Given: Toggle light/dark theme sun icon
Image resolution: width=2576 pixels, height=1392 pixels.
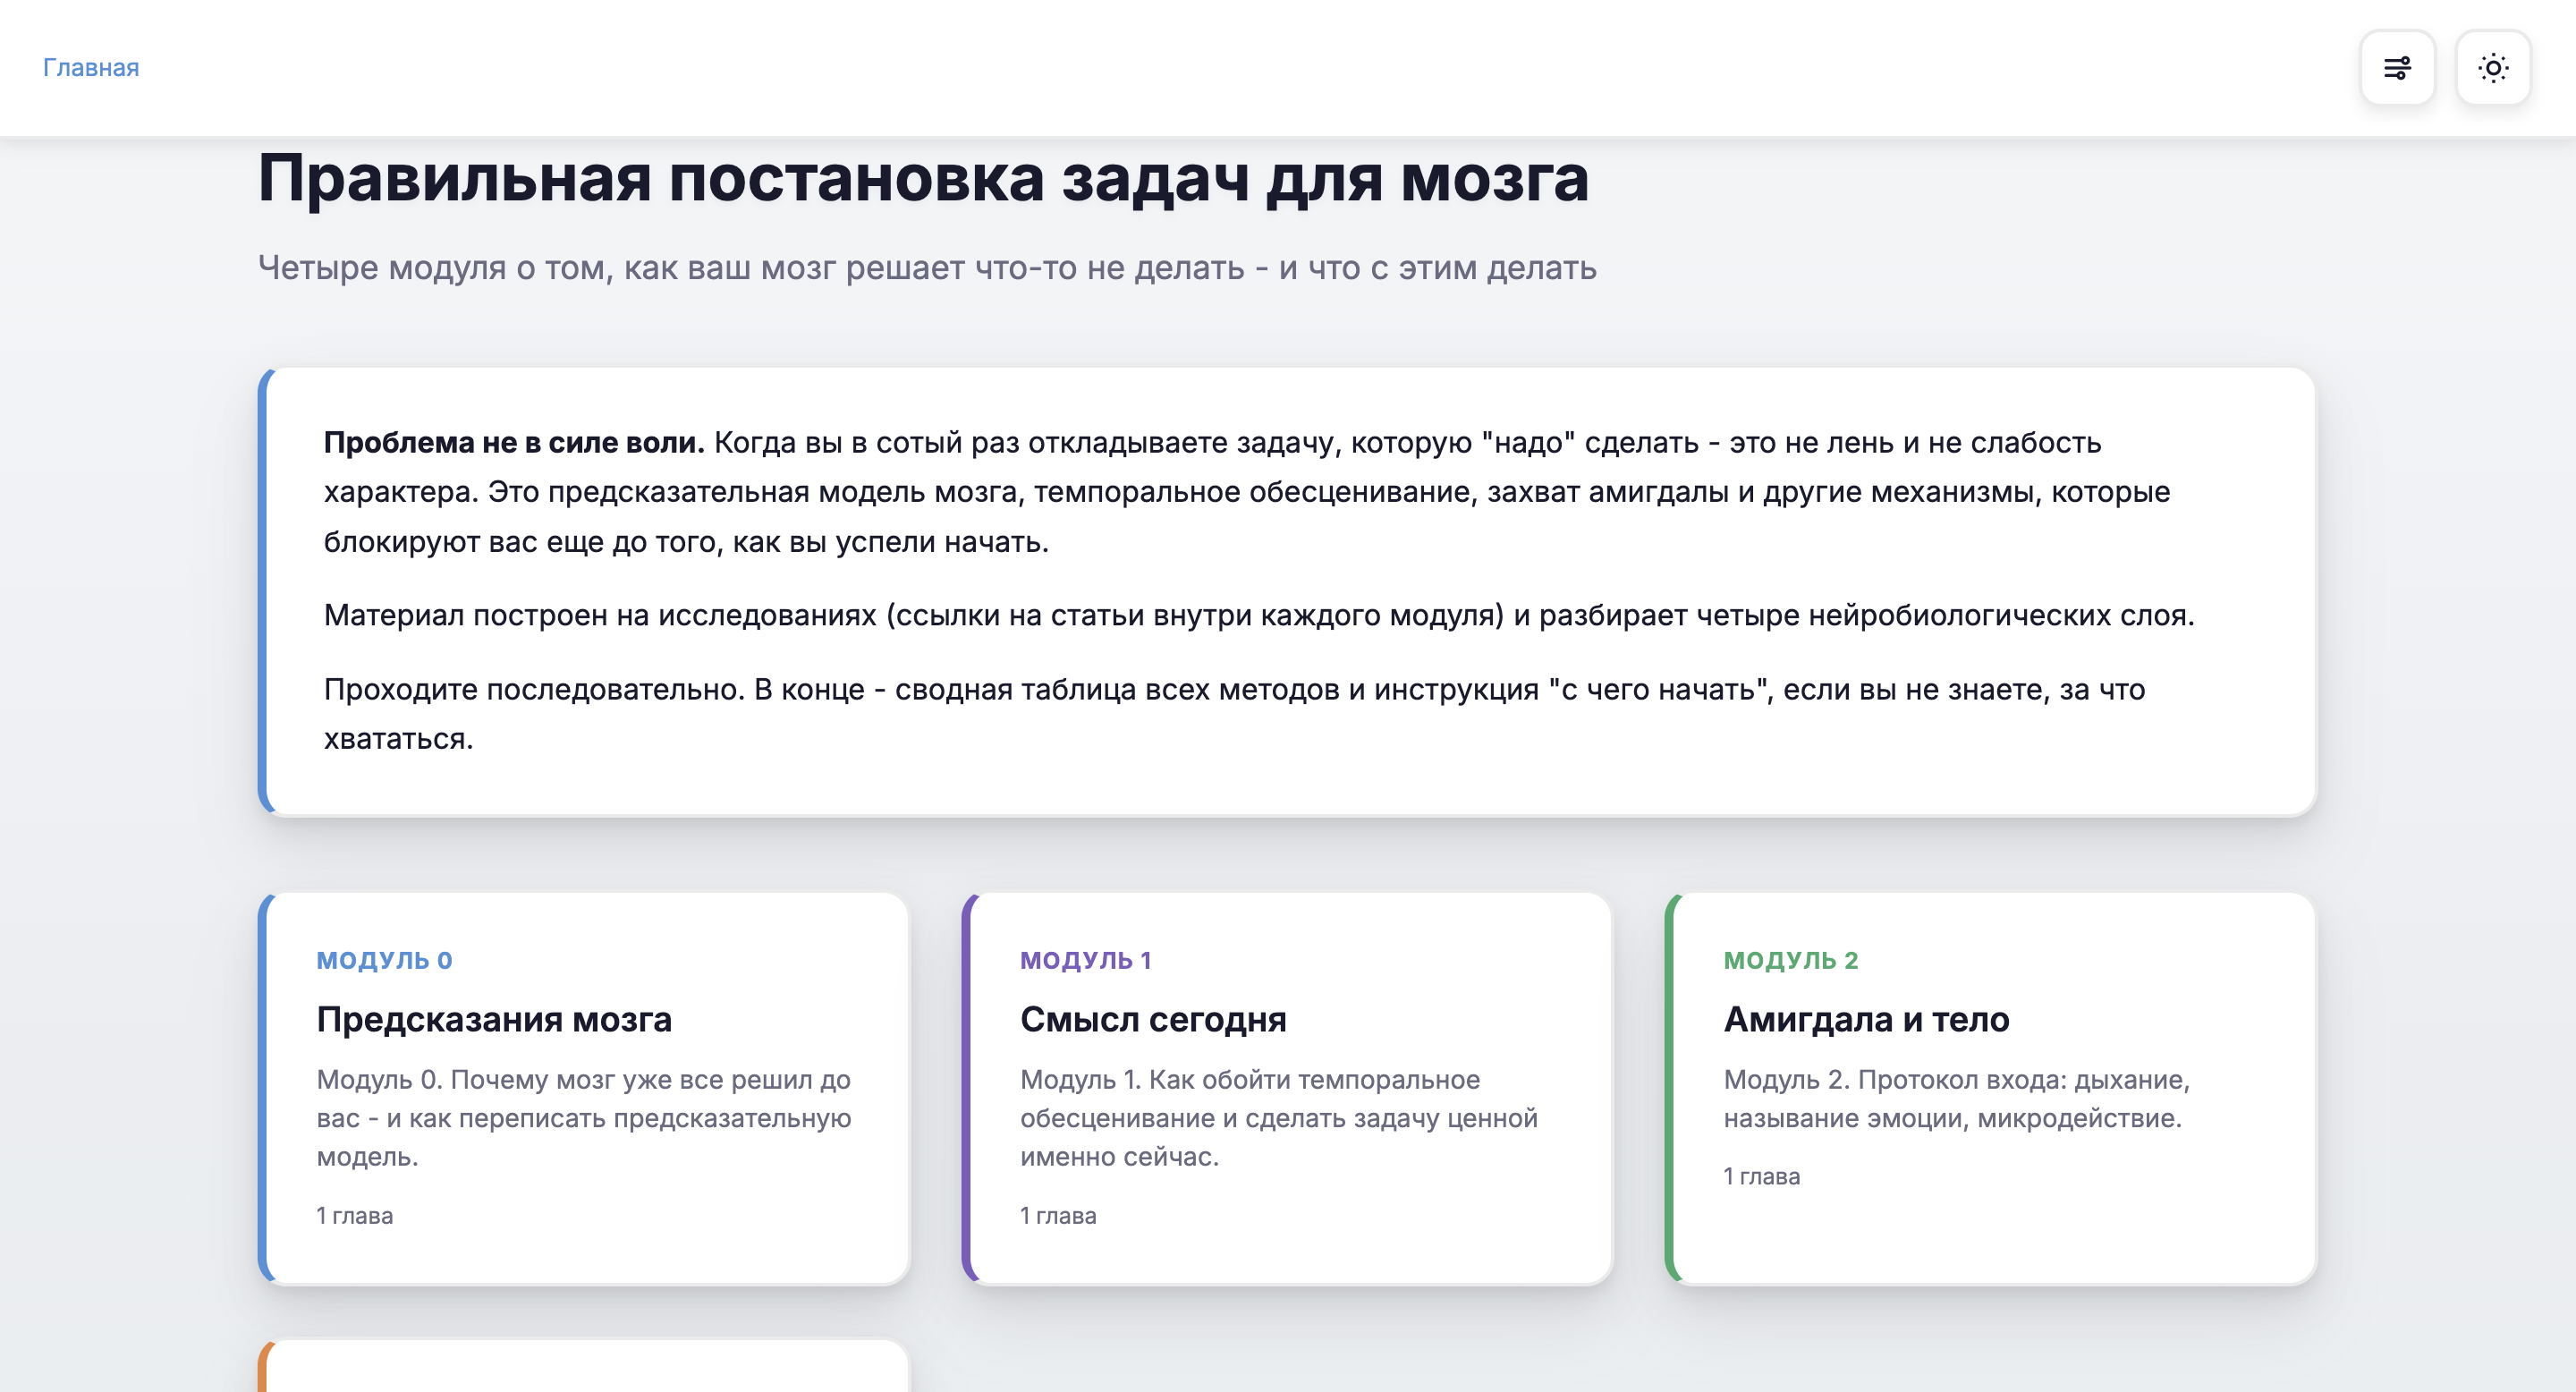Looking at the screenshot, I should [2493, 68].
